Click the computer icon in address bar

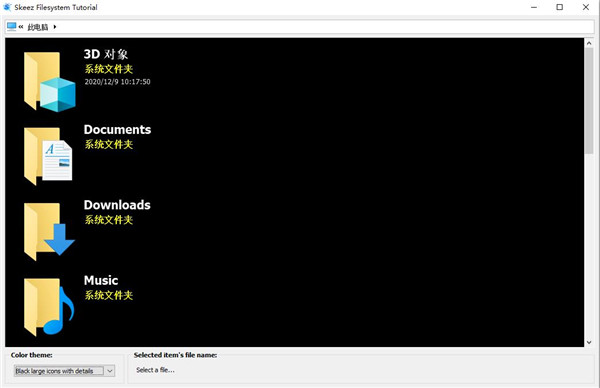(x=11, y=26)
